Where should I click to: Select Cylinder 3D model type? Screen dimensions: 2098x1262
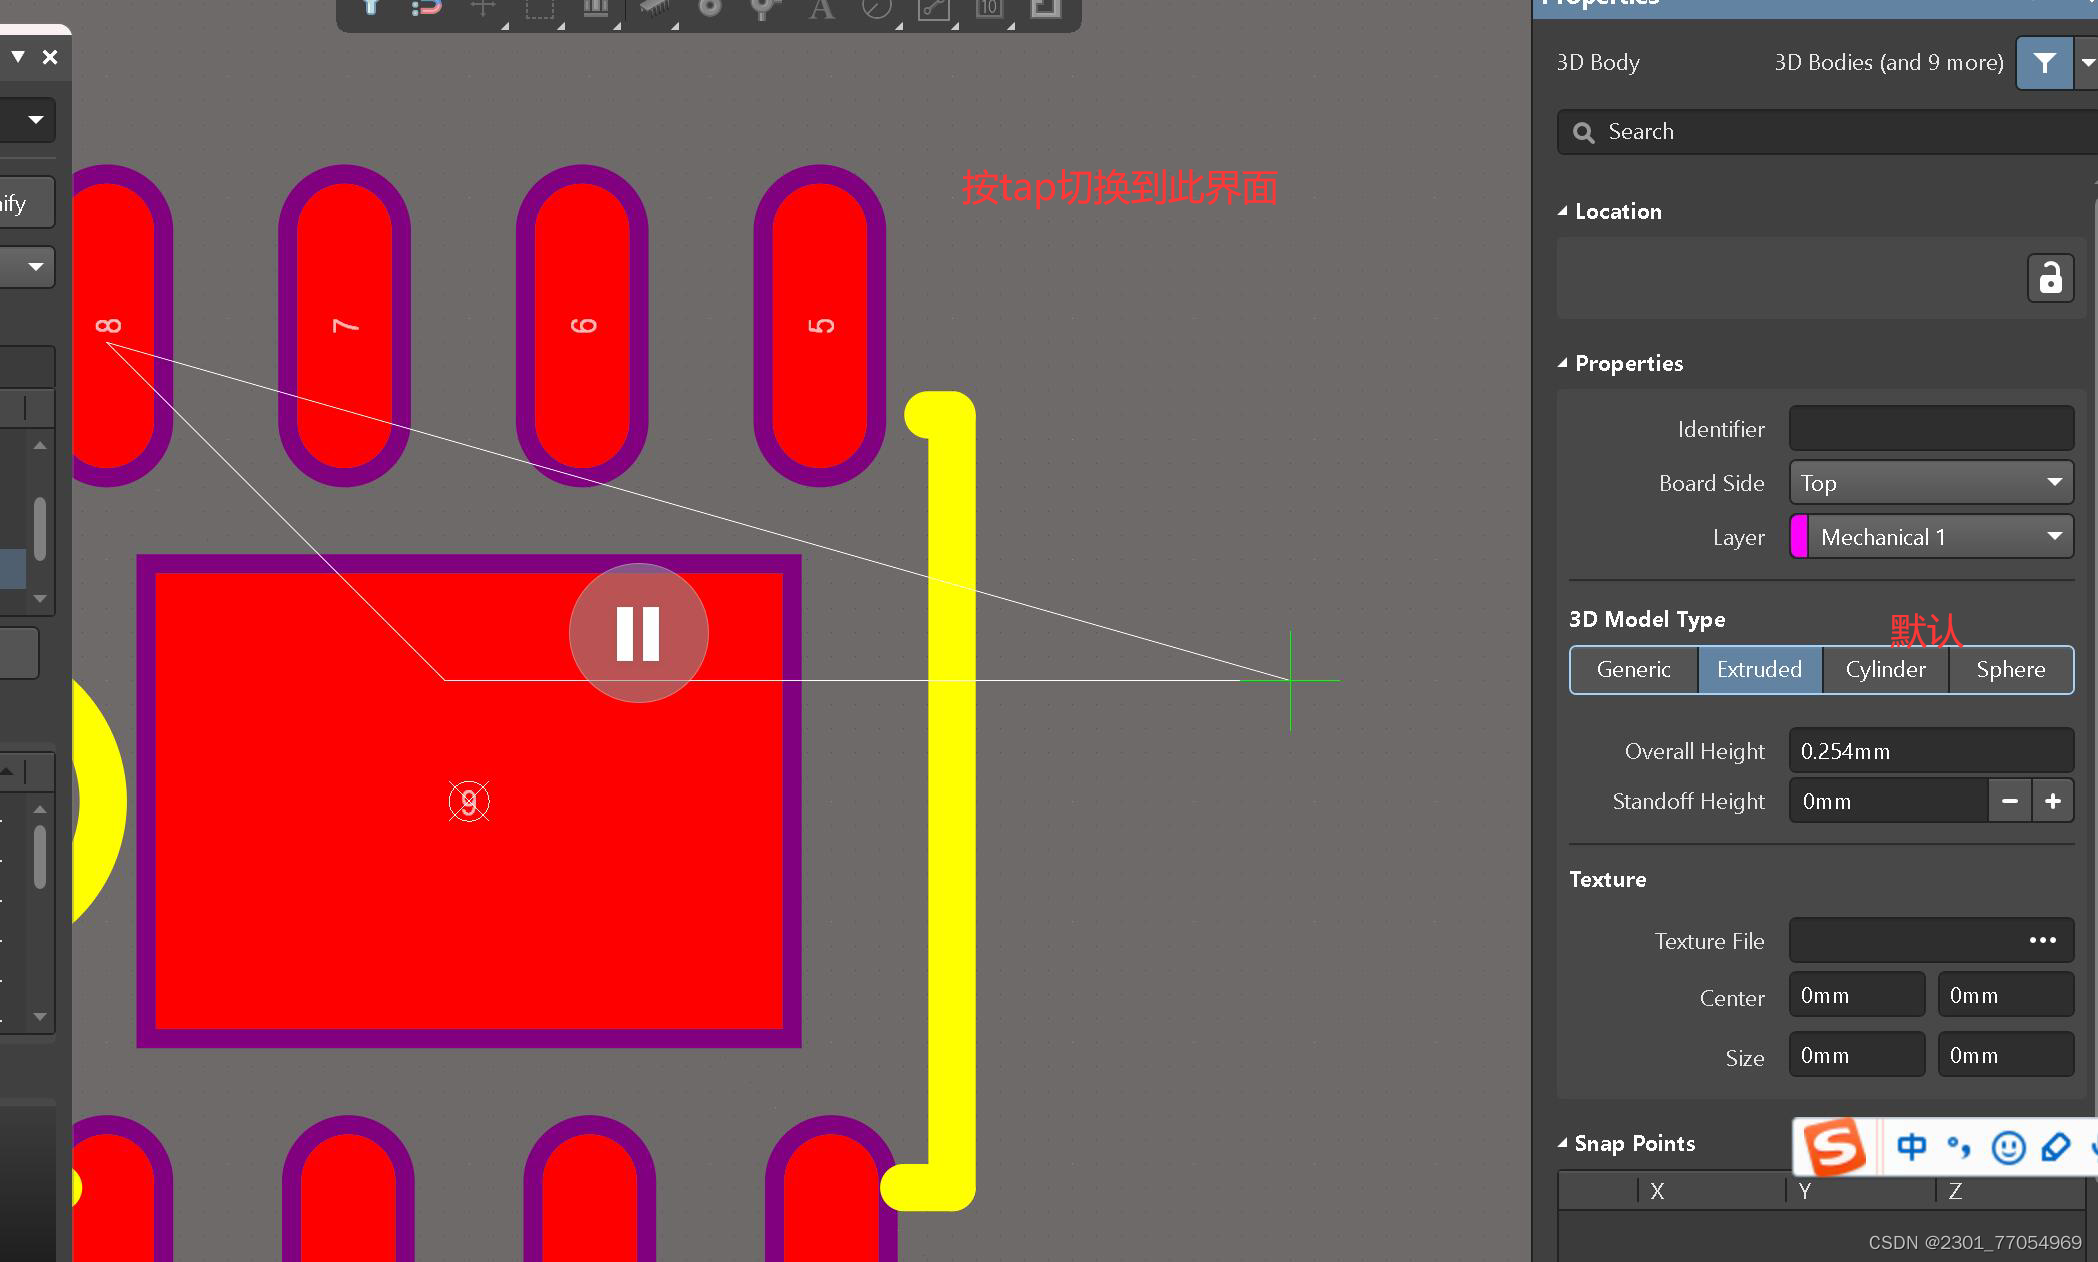(1885, 669)
